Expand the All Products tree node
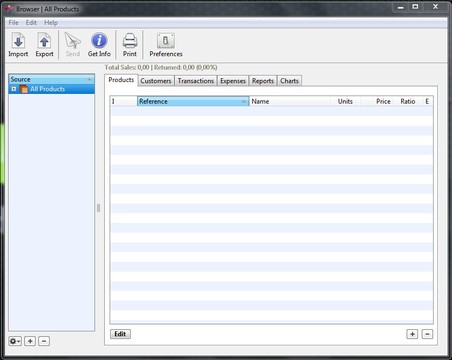 [14, 89]
